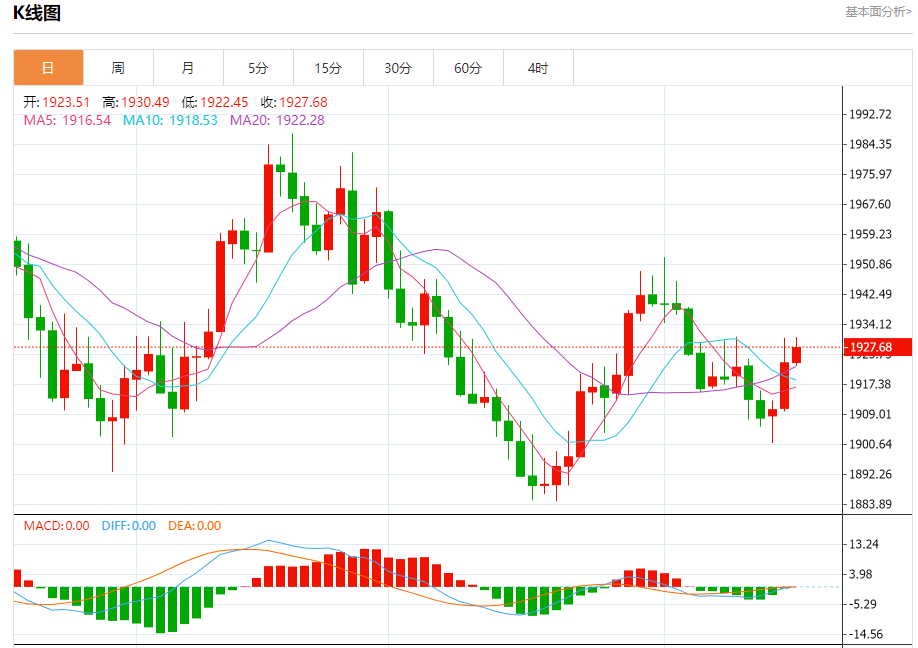Click the -5.29 MACD axis label
Image resolution: width=918 pixels, height=648 pixels.
click(863, 604)
